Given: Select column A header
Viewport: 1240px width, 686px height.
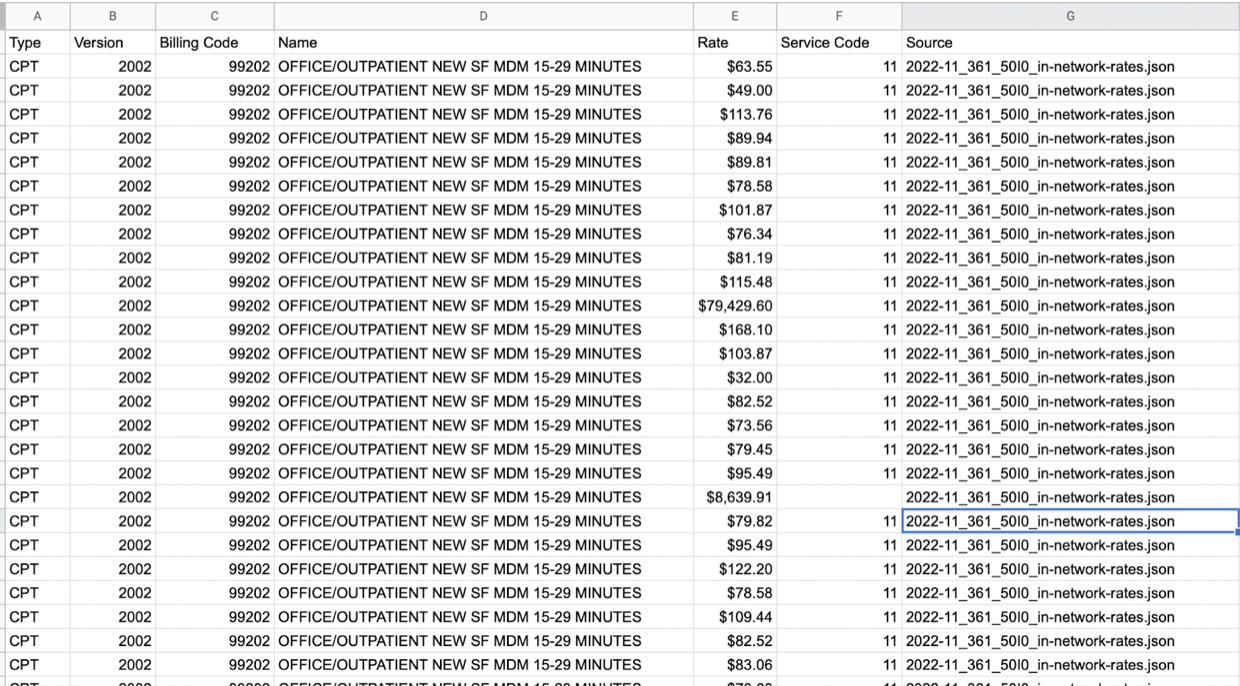Looking at the screenshot, I should (x=38, y=16).
